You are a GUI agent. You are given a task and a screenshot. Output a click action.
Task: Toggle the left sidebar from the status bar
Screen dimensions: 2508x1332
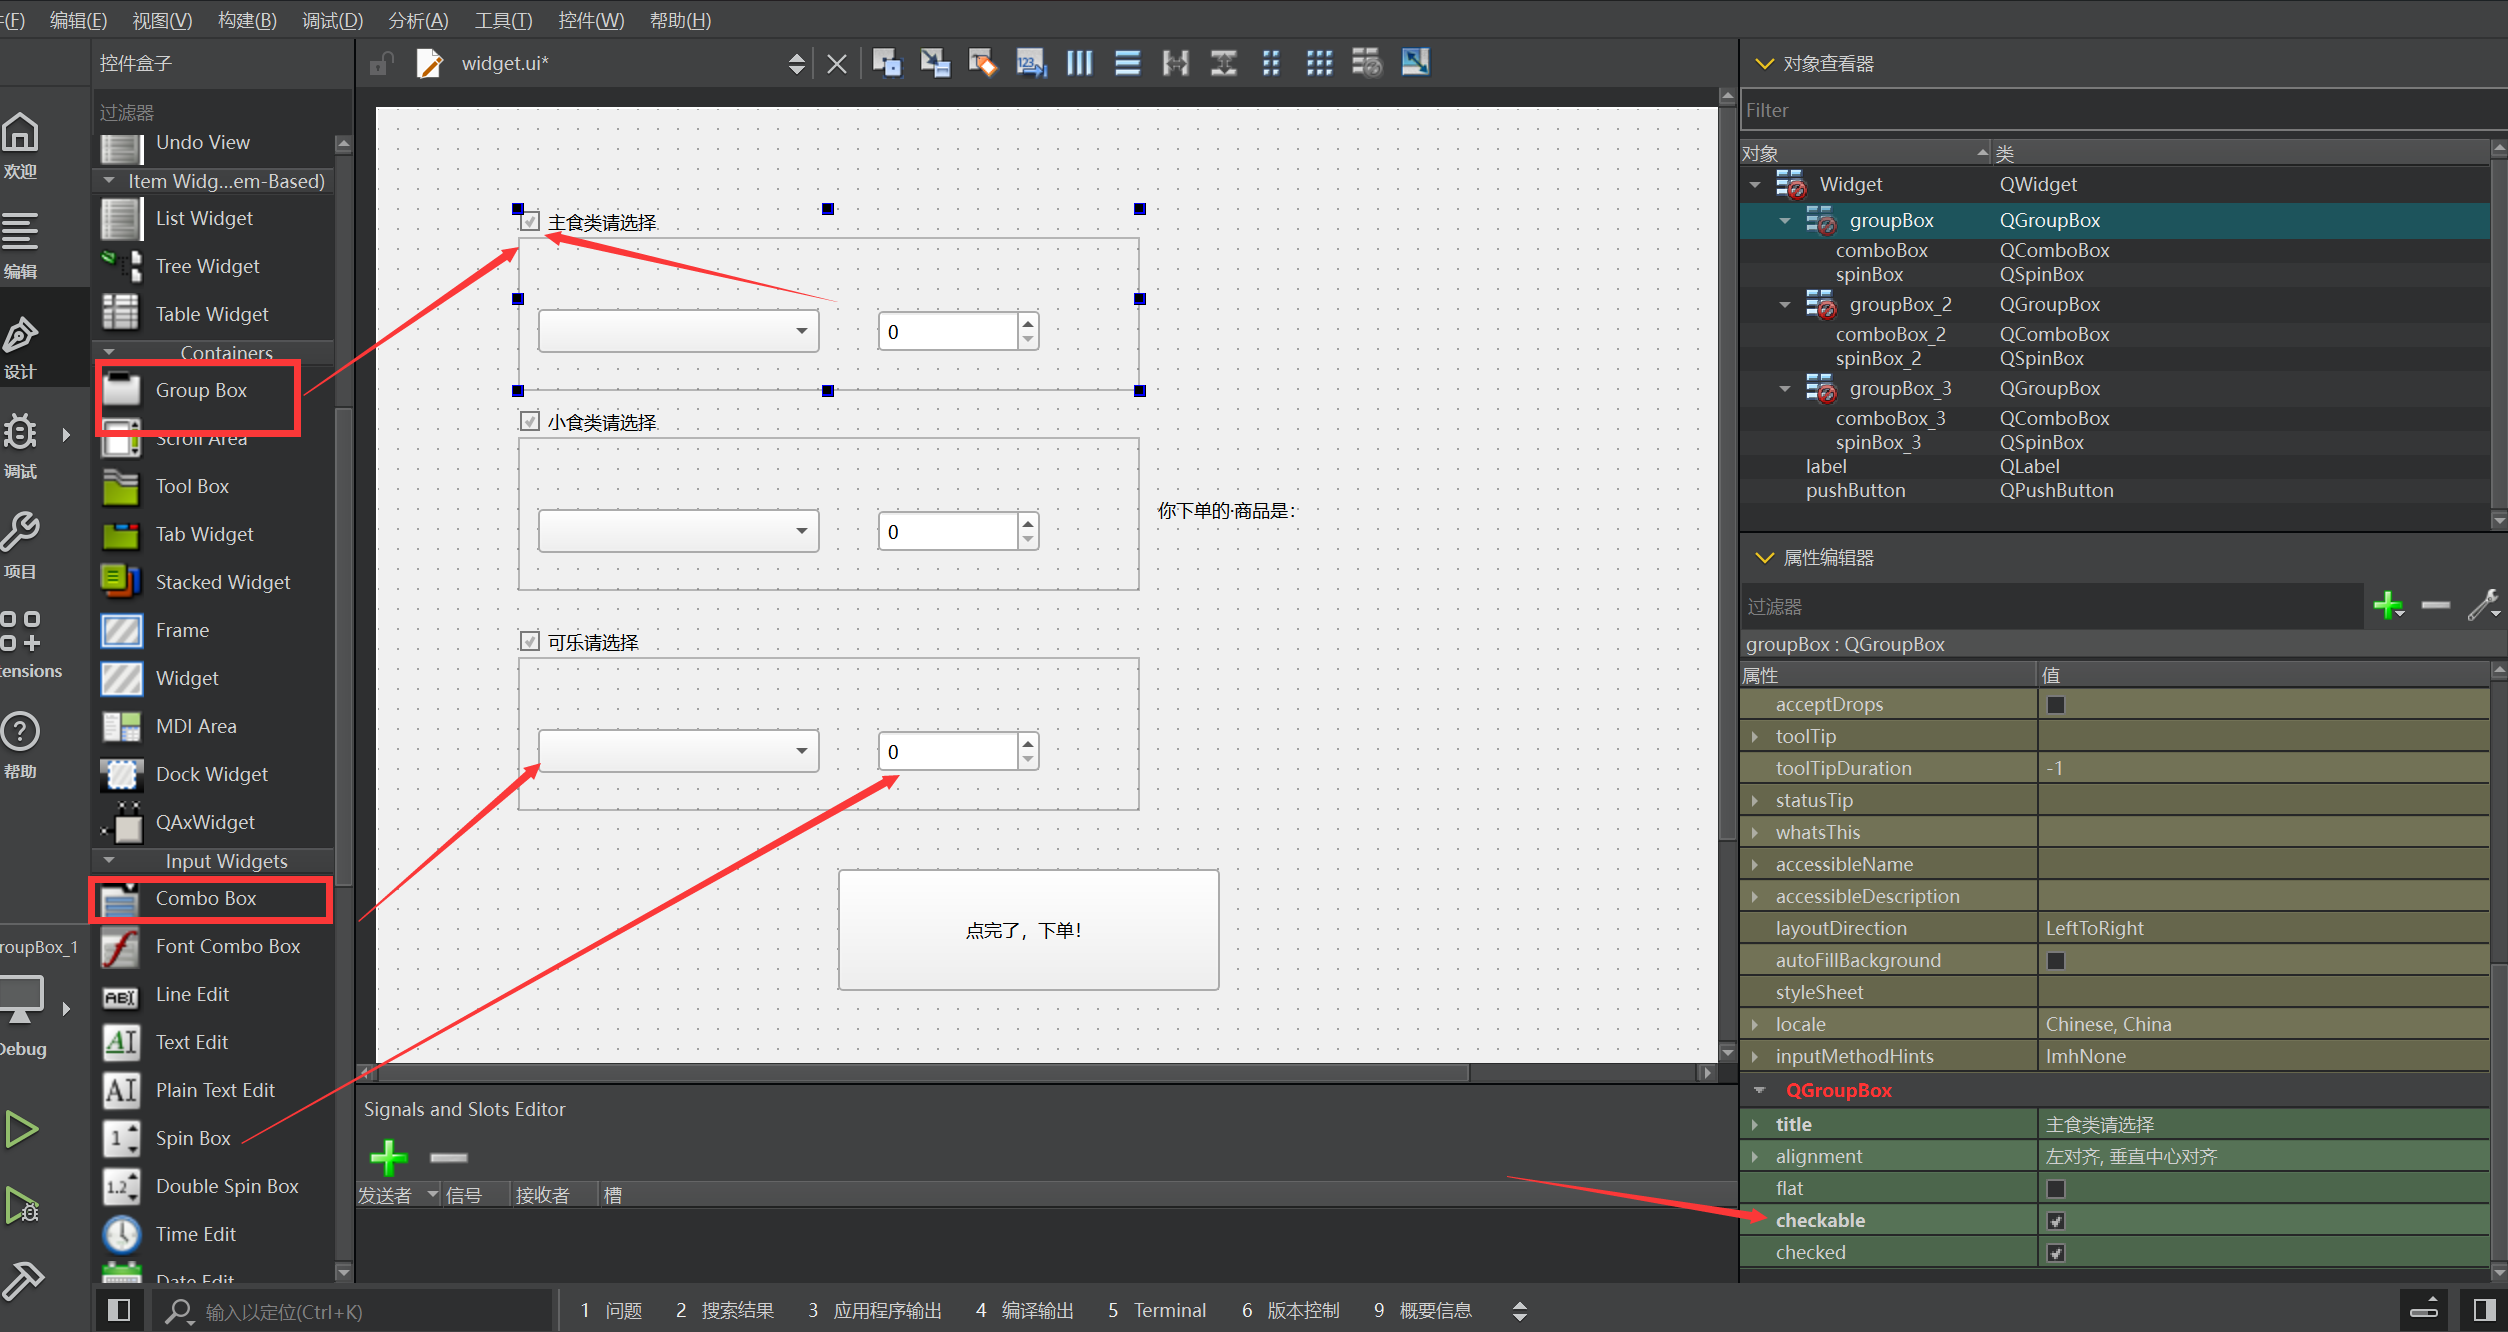118,1310
